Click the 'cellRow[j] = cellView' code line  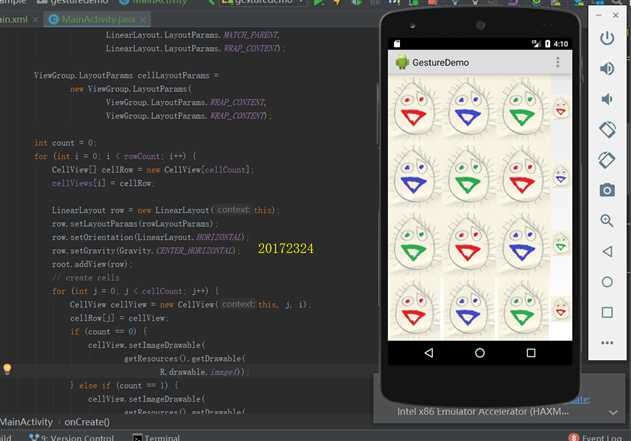pyautogui.click(x=118, y=318)
